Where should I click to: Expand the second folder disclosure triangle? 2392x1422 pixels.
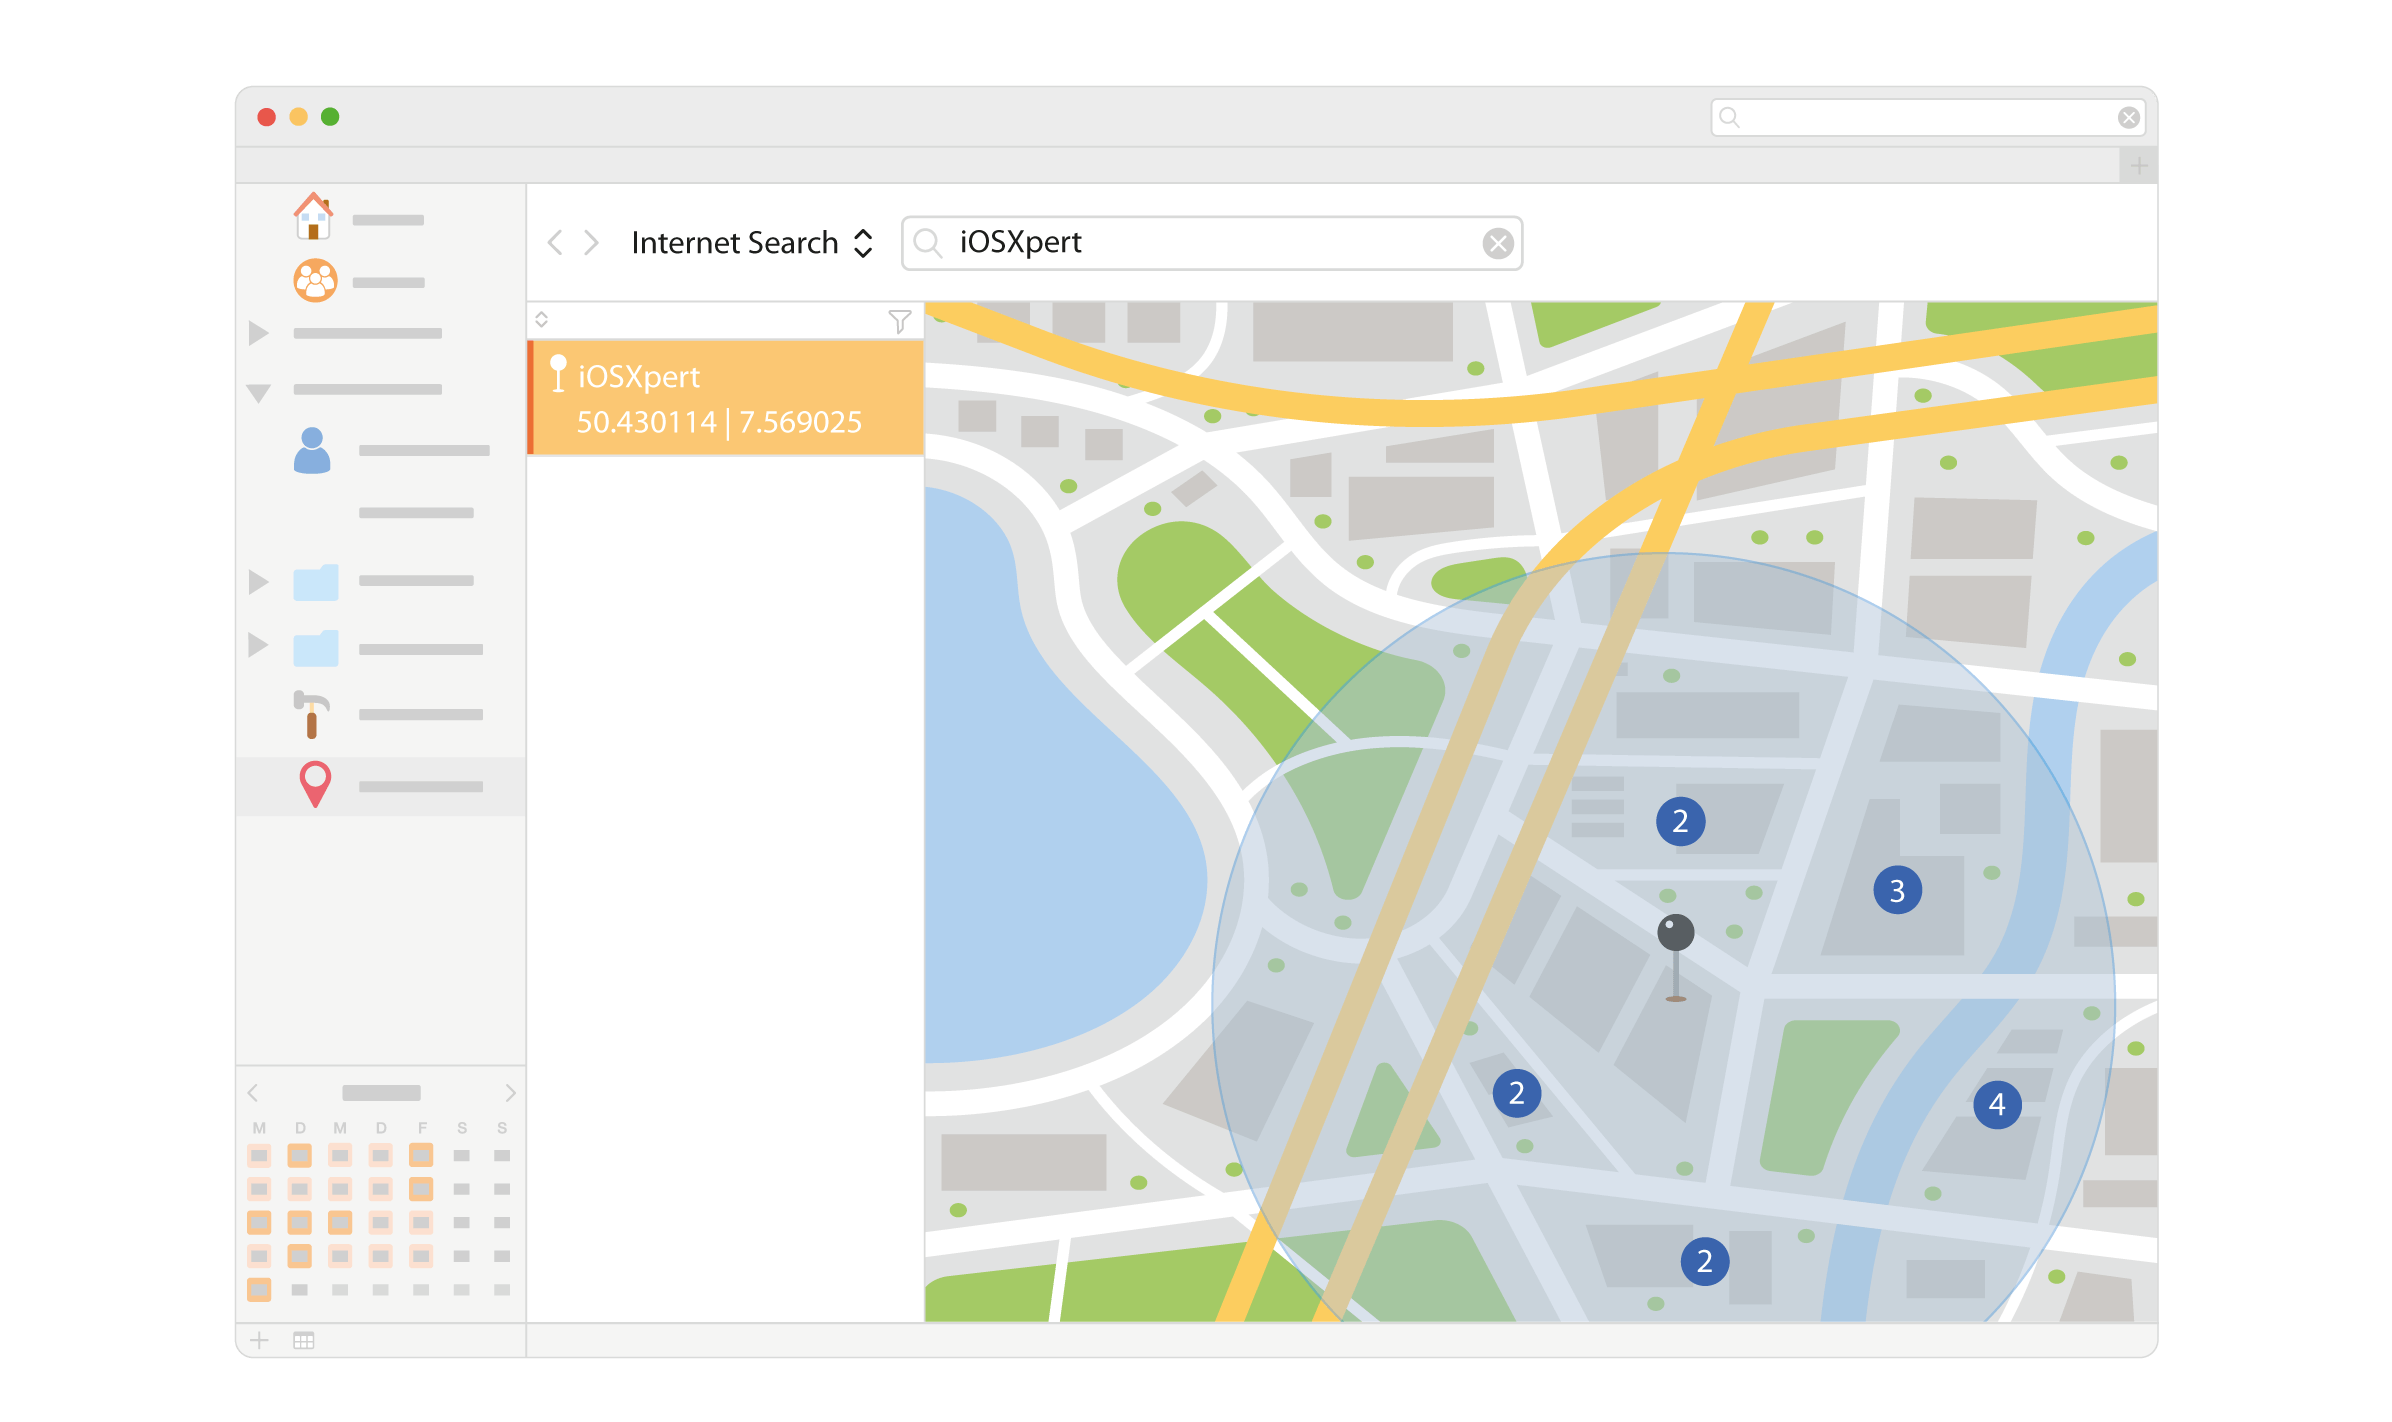[258, 645]
